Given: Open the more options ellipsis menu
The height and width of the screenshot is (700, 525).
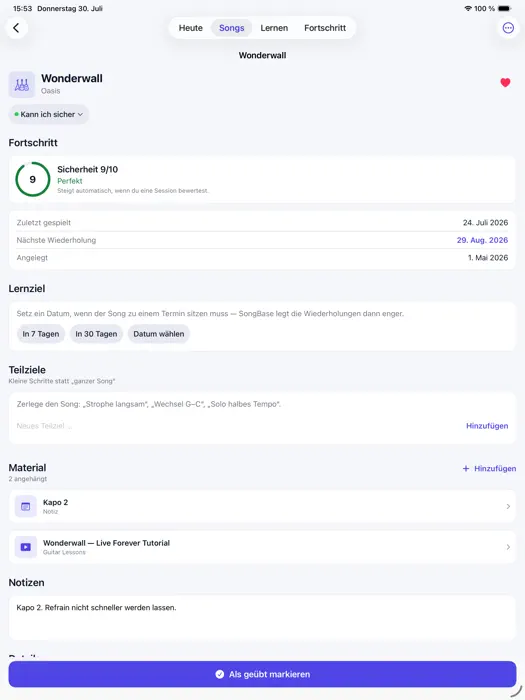Looking at the screenshot, I should click(x=508, y=28).
